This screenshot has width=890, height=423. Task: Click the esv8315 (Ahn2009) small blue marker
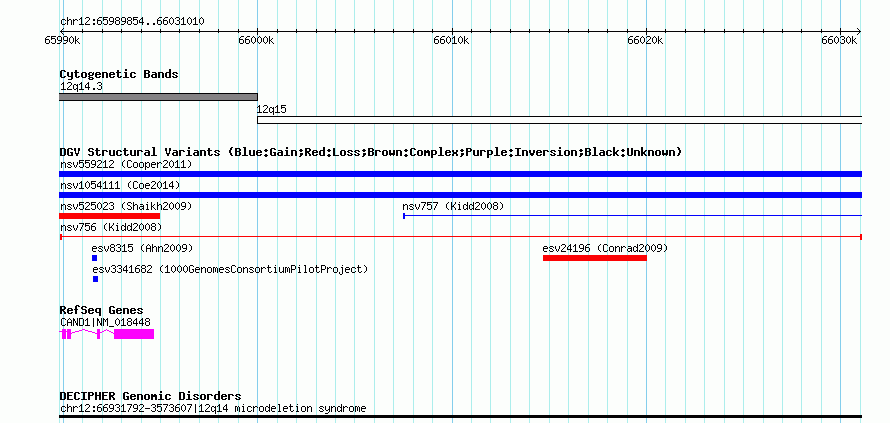click(x=94, y=258)
